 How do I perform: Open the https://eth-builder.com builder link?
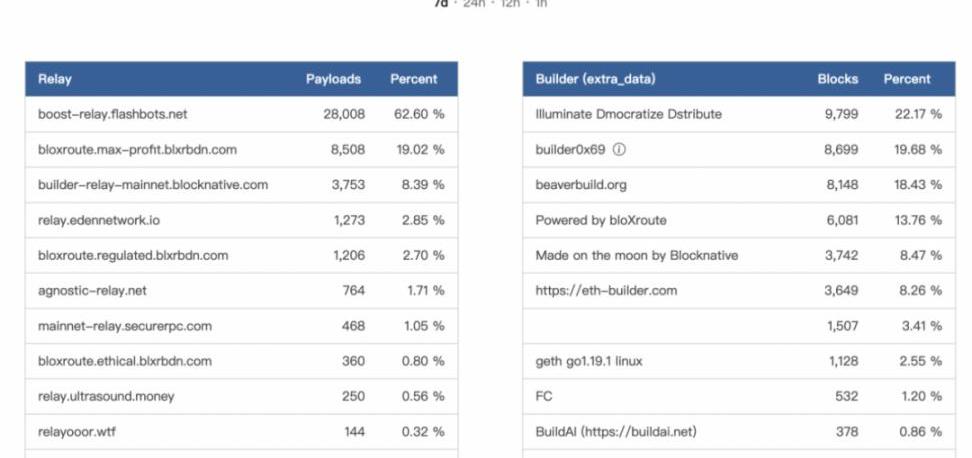click(x=606, y=291)
